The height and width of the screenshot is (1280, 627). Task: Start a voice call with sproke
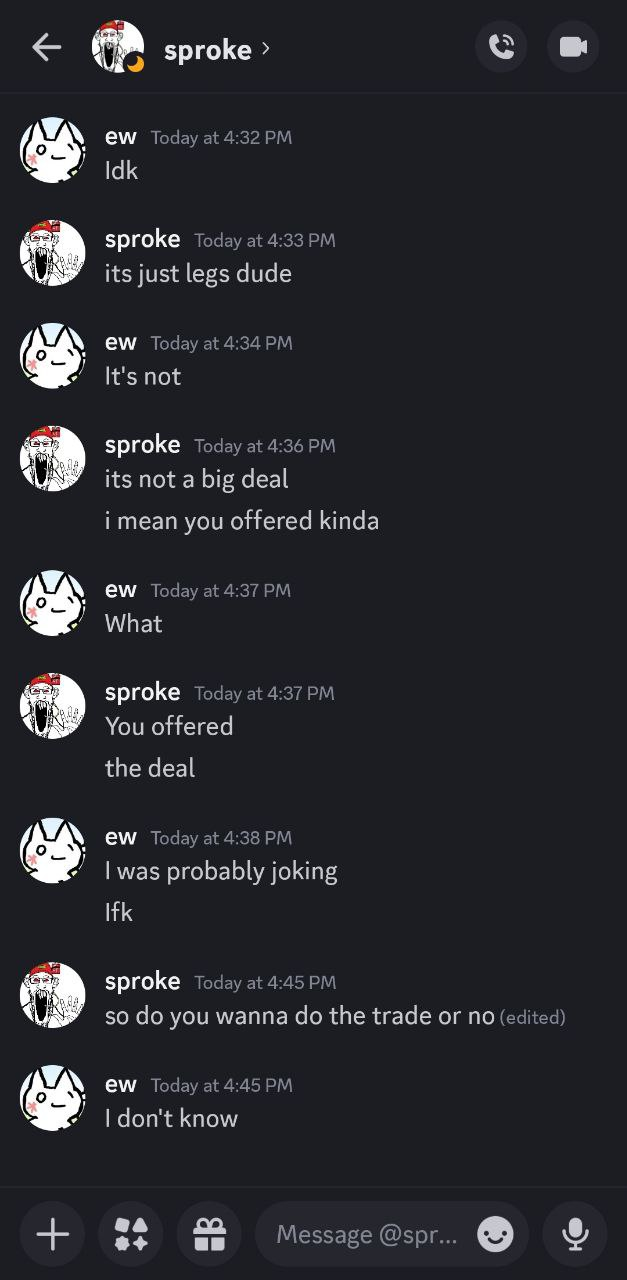[x=501, y=47]
